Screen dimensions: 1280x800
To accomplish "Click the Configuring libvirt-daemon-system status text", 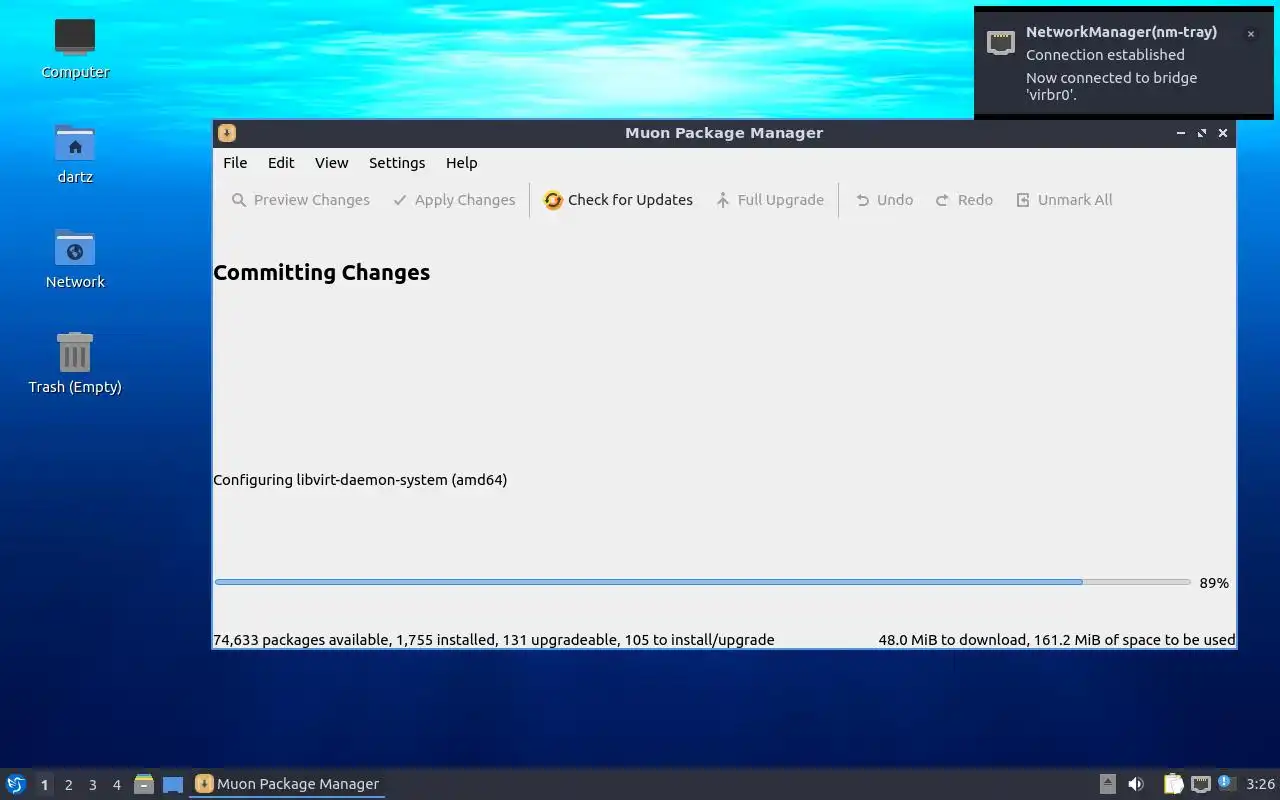I will click(360, 480).
